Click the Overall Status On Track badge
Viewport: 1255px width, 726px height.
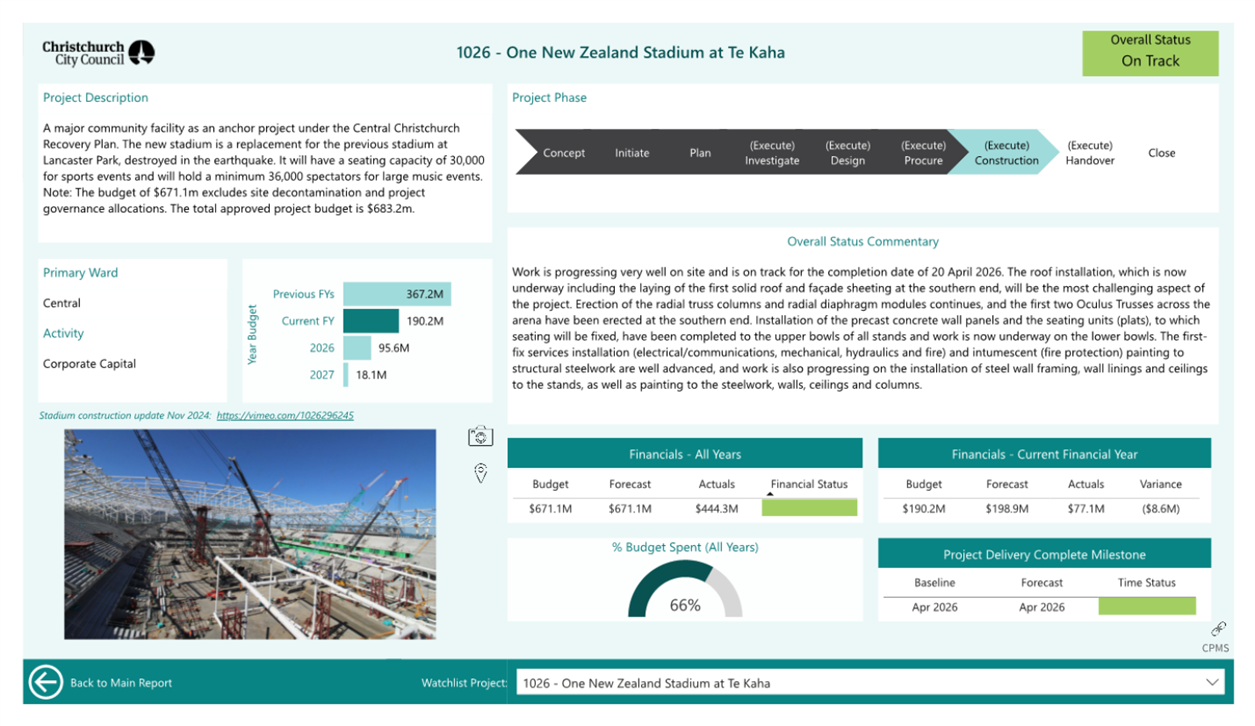[x=1150, y=53]
